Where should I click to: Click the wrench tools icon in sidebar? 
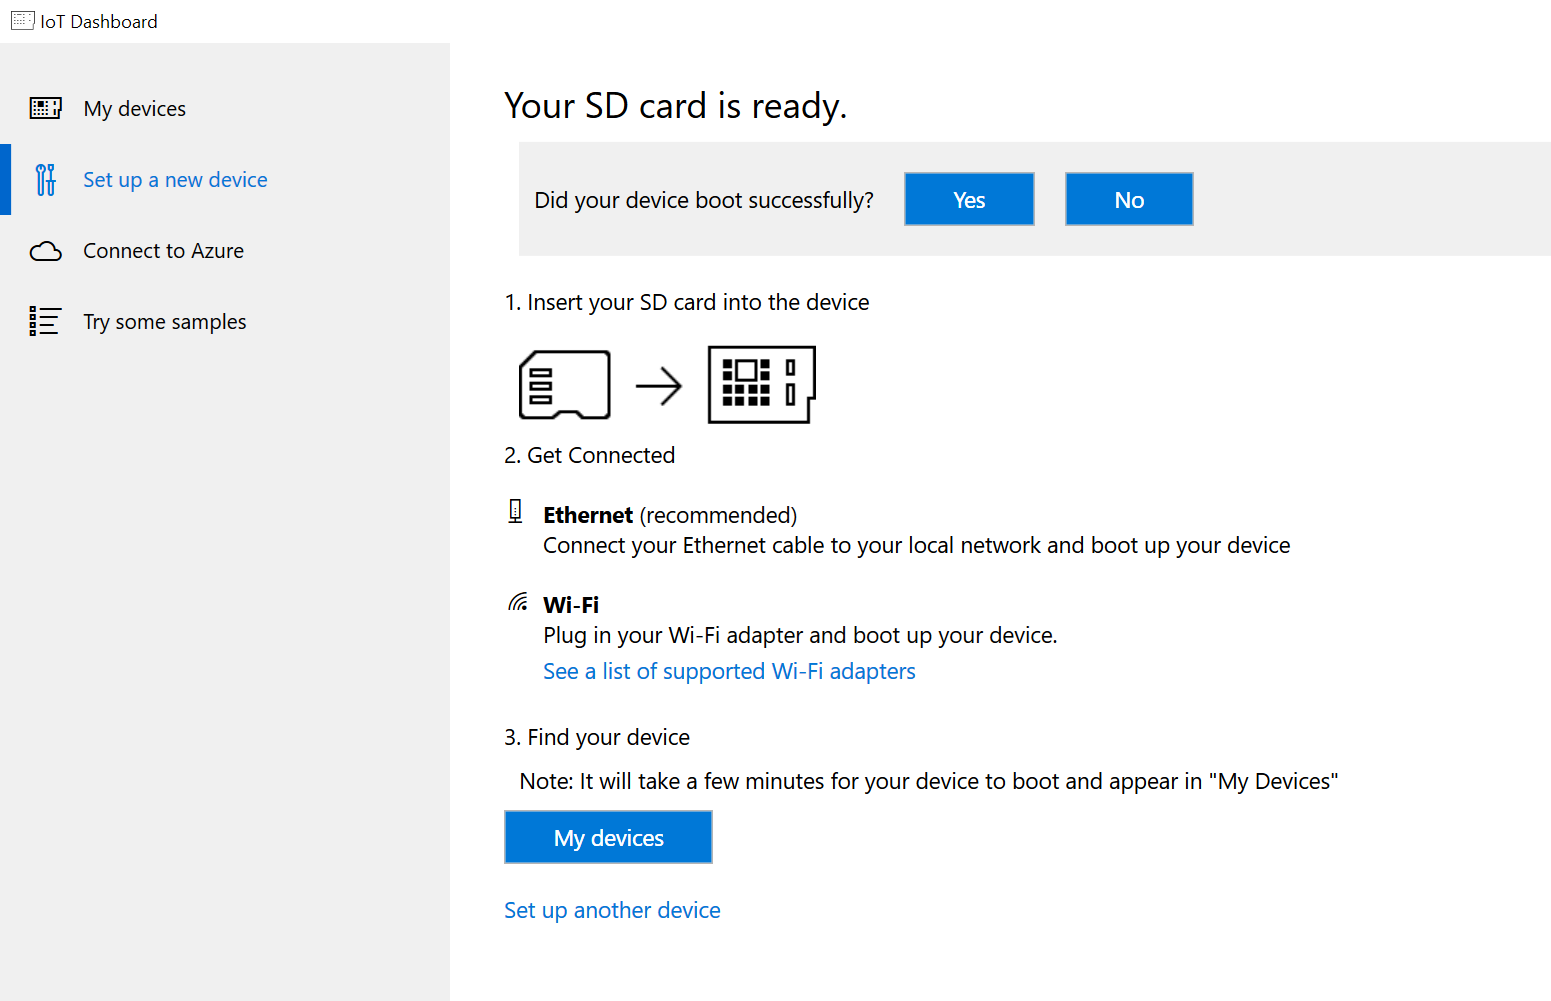click(x=45, y=180)
